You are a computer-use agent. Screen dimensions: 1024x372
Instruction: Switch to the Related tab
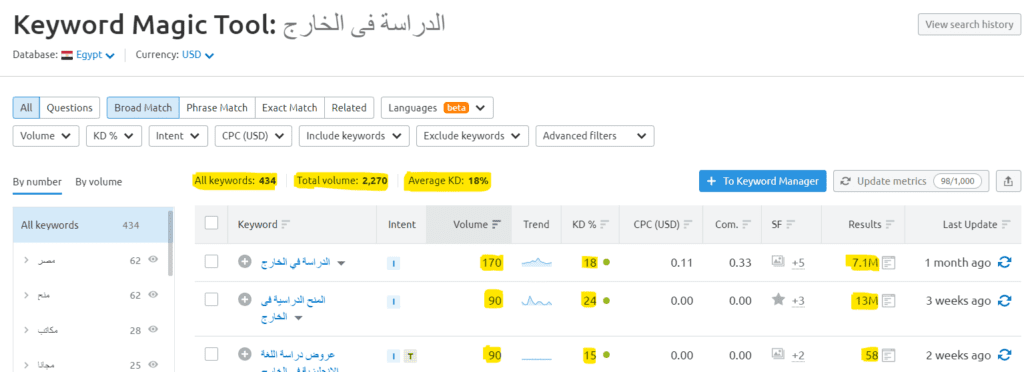point(349,108)
